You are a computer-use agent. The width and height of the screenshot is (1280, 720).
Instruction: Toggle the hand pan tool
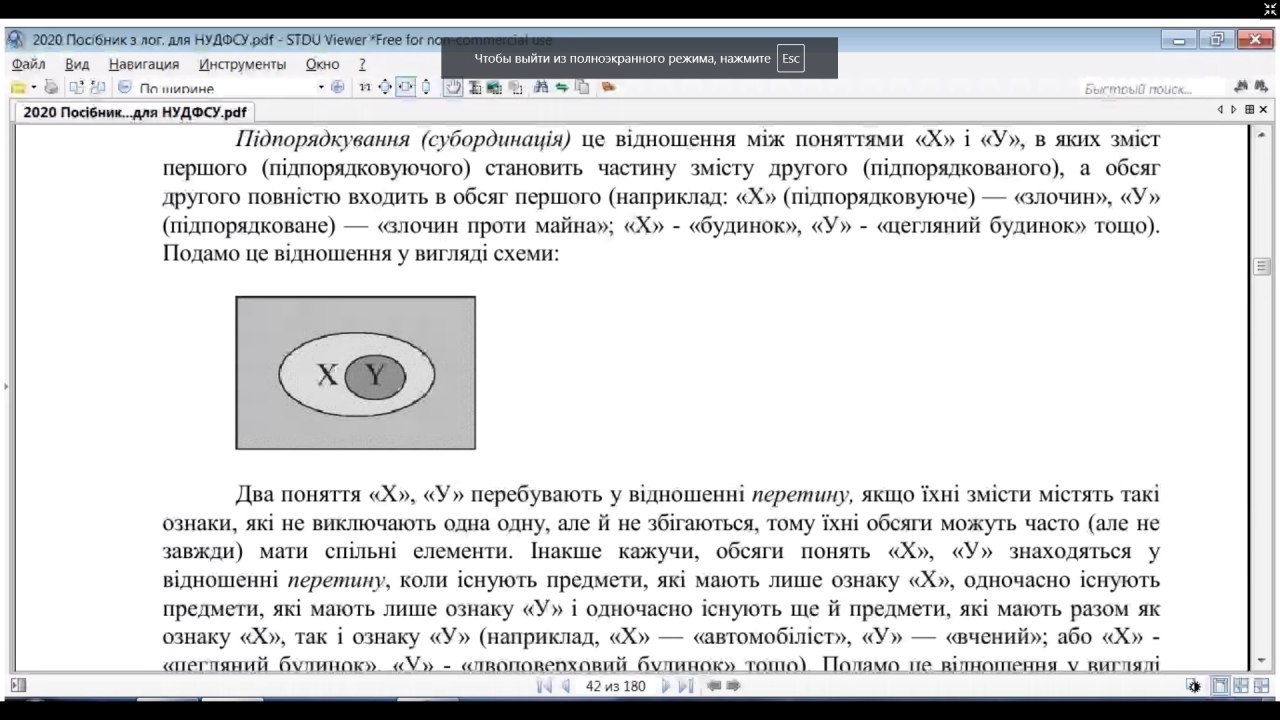452,87
